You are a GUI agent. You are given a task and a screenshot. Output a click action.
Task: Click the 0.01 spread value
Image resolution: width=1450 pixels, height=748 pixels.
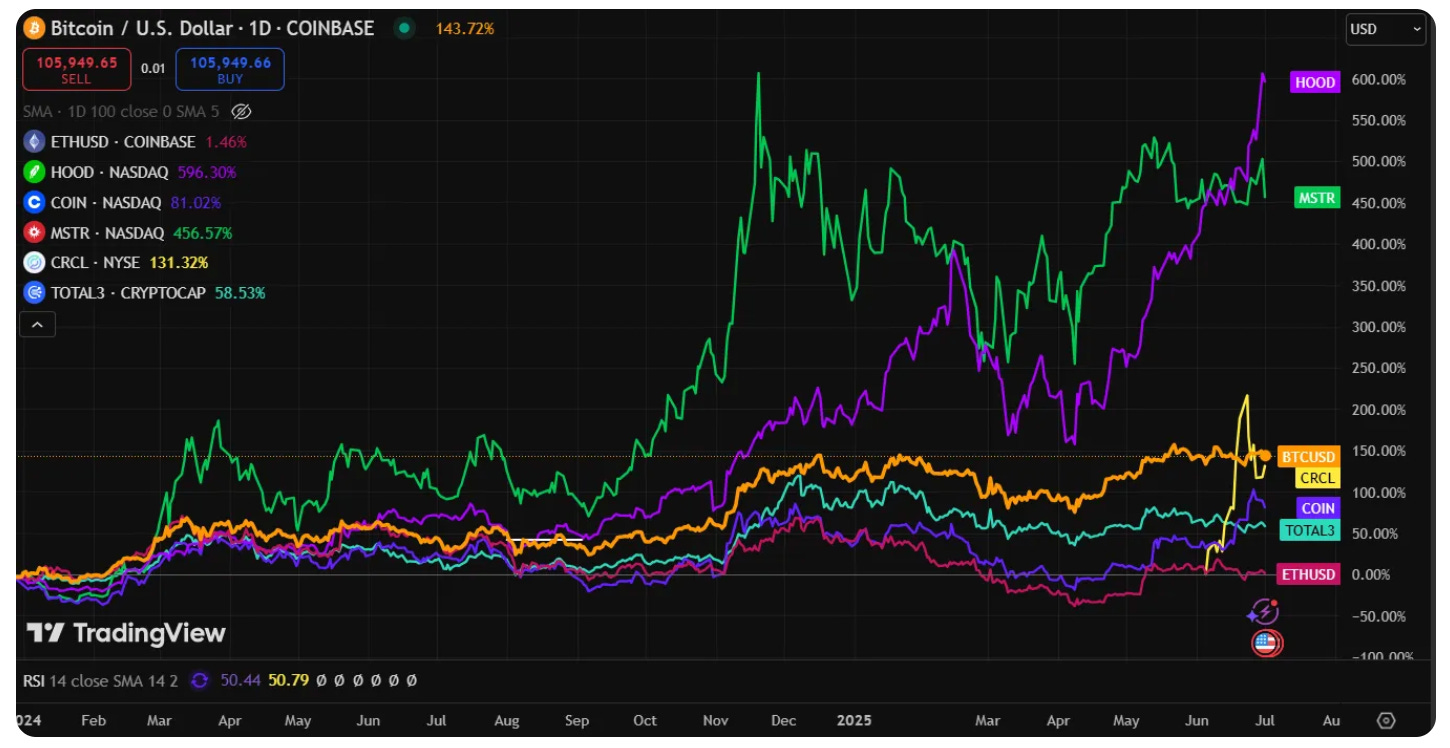click(x=153, y=68)
